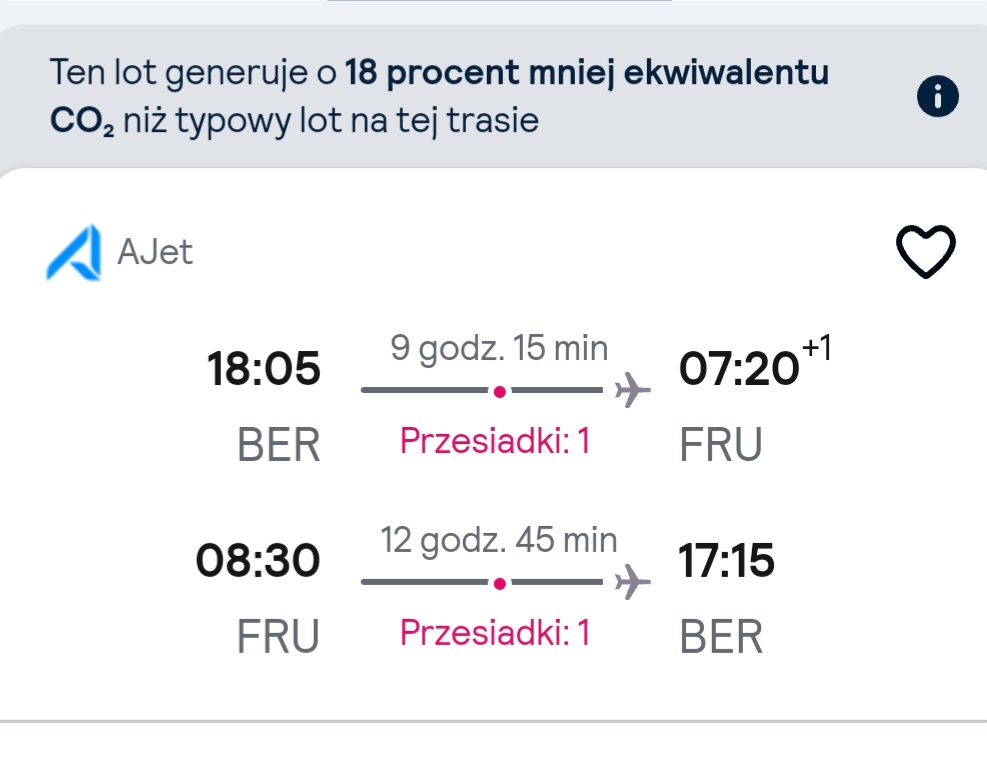
Task: Open the CO2 emissions info icon
Action: coord(937,96)
